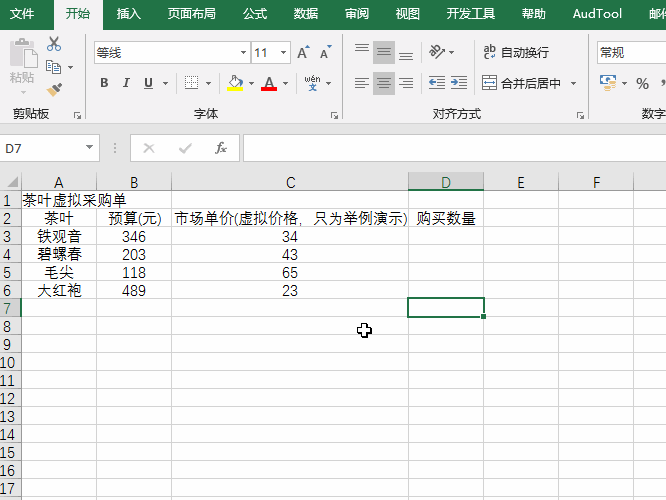
Task: Expand fill color palette arrow
Action: [x=251, y=83]
